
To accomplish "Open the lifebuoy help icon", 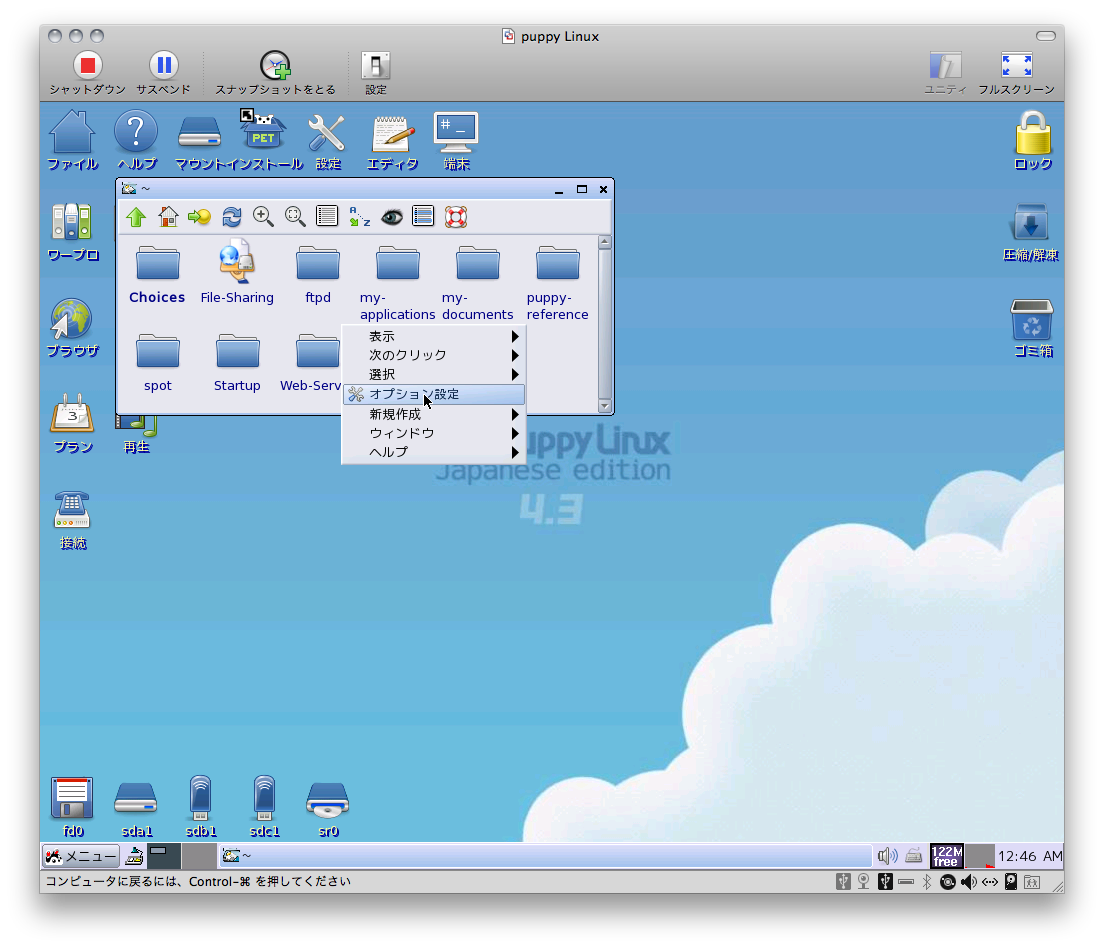I will [456, 217].
